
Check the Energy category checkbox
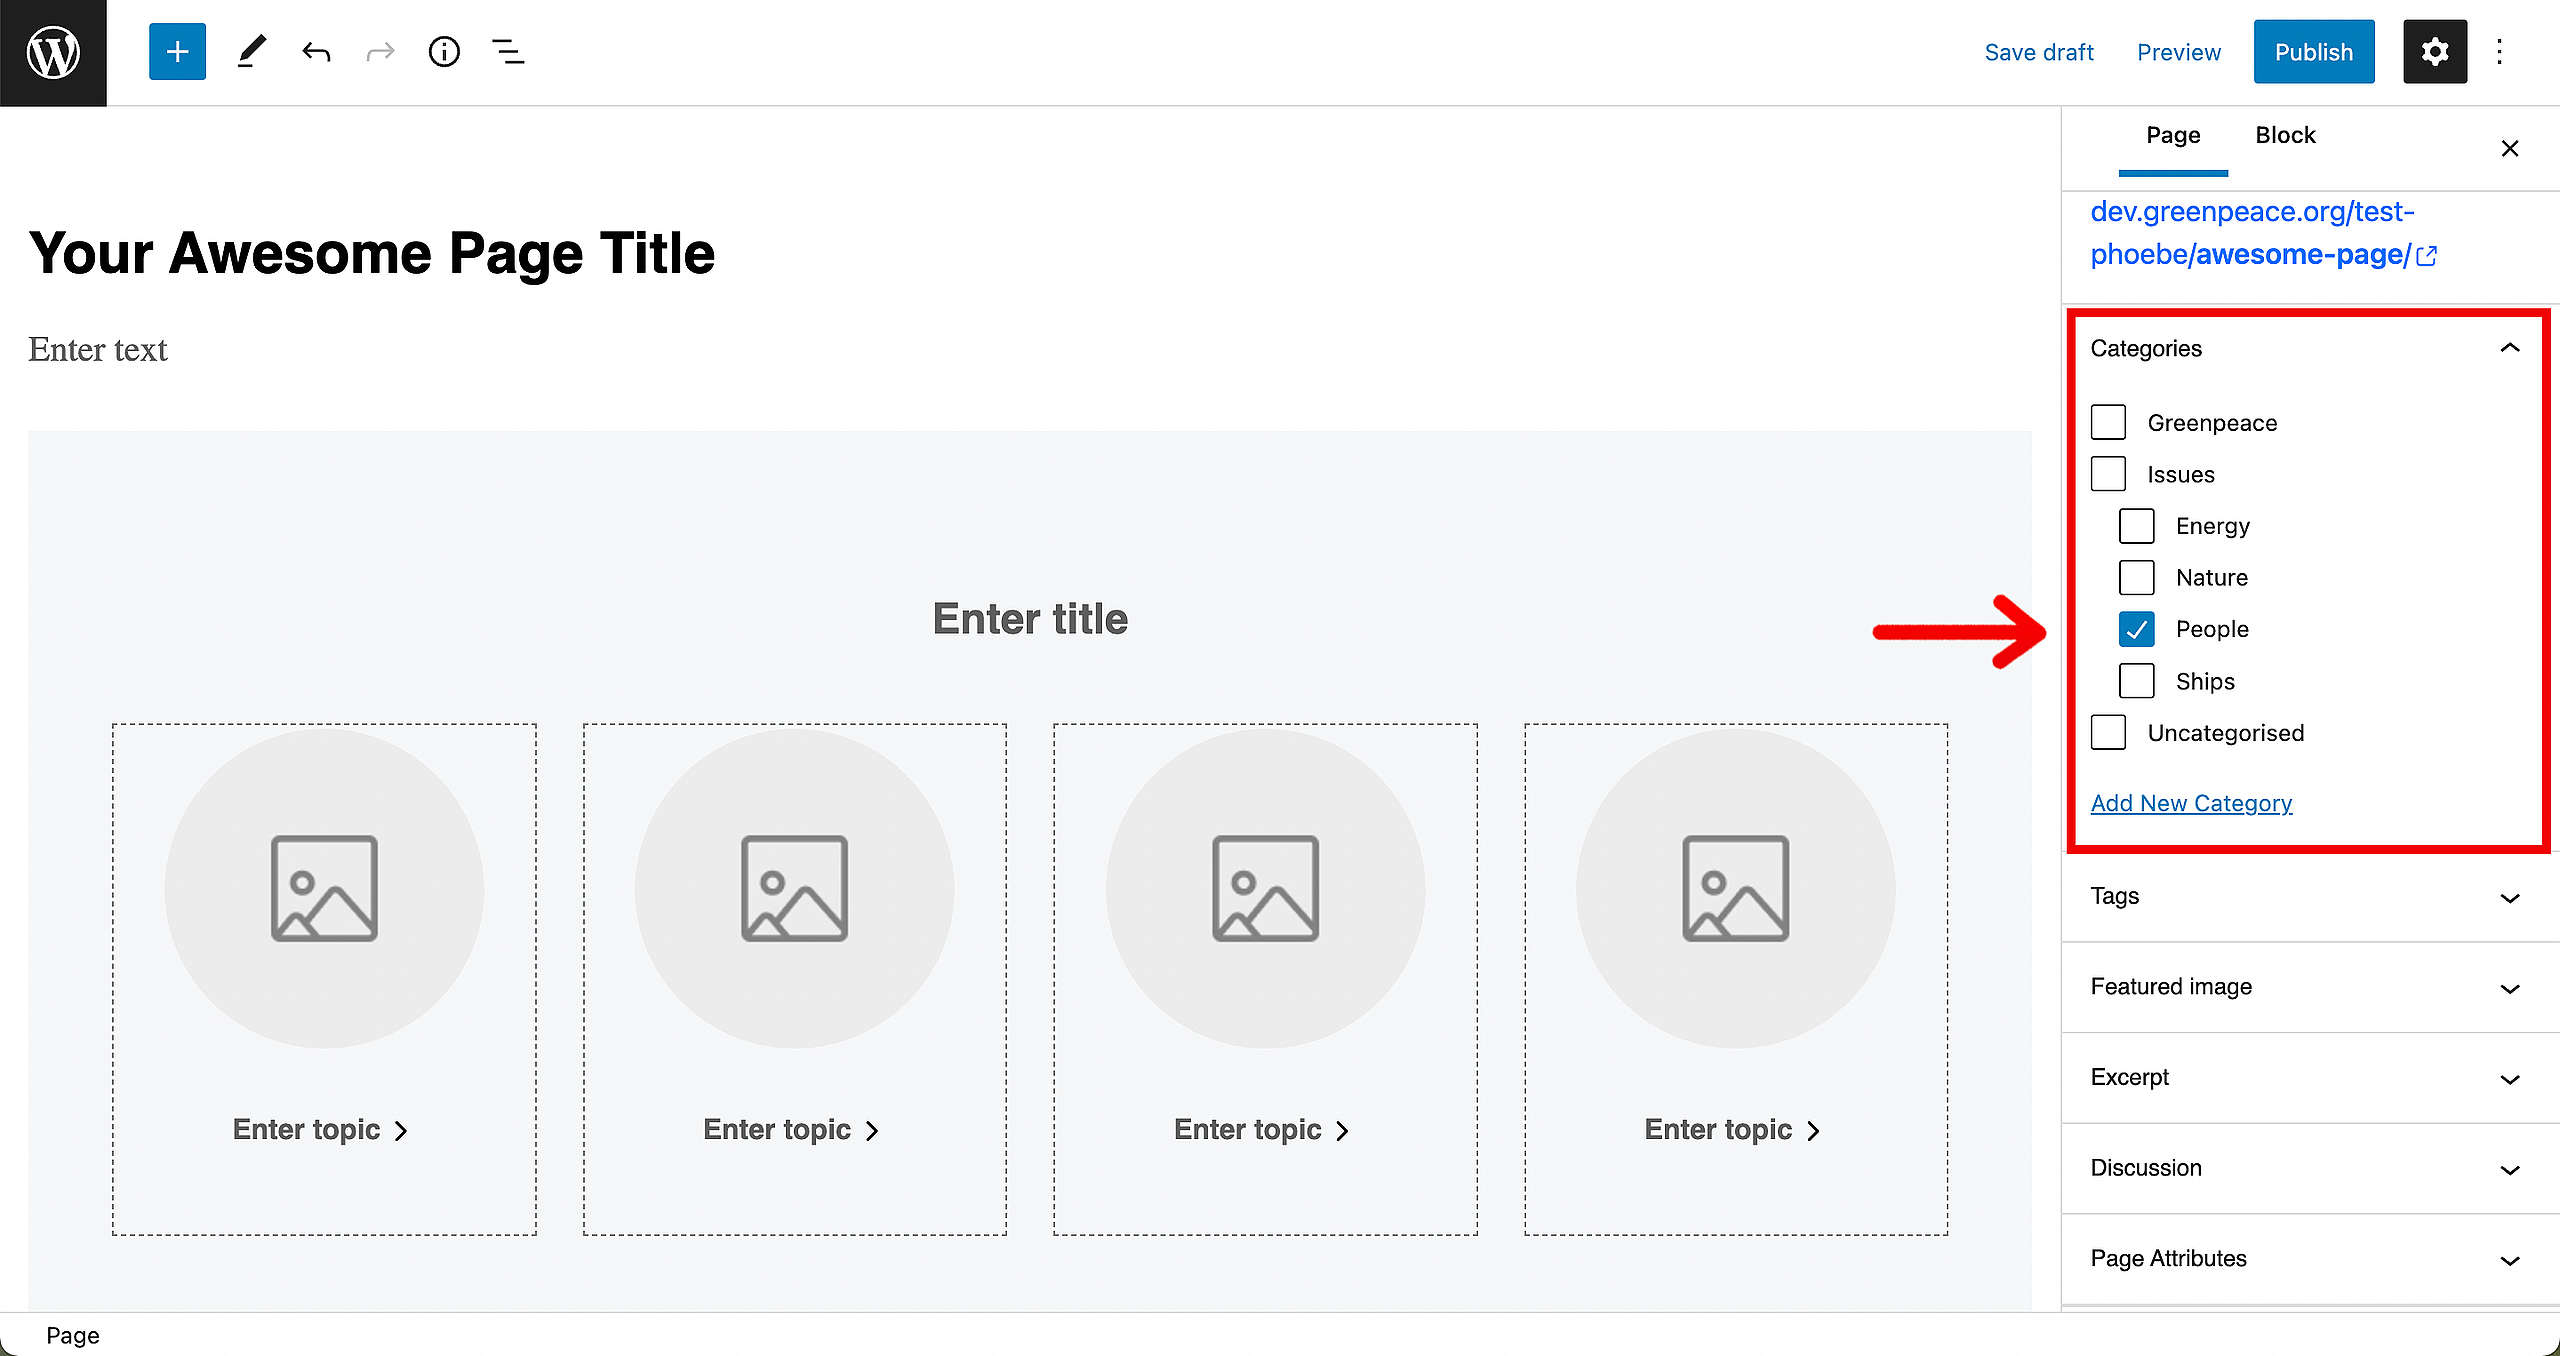pyautogui.click(x=2136, y=526)
